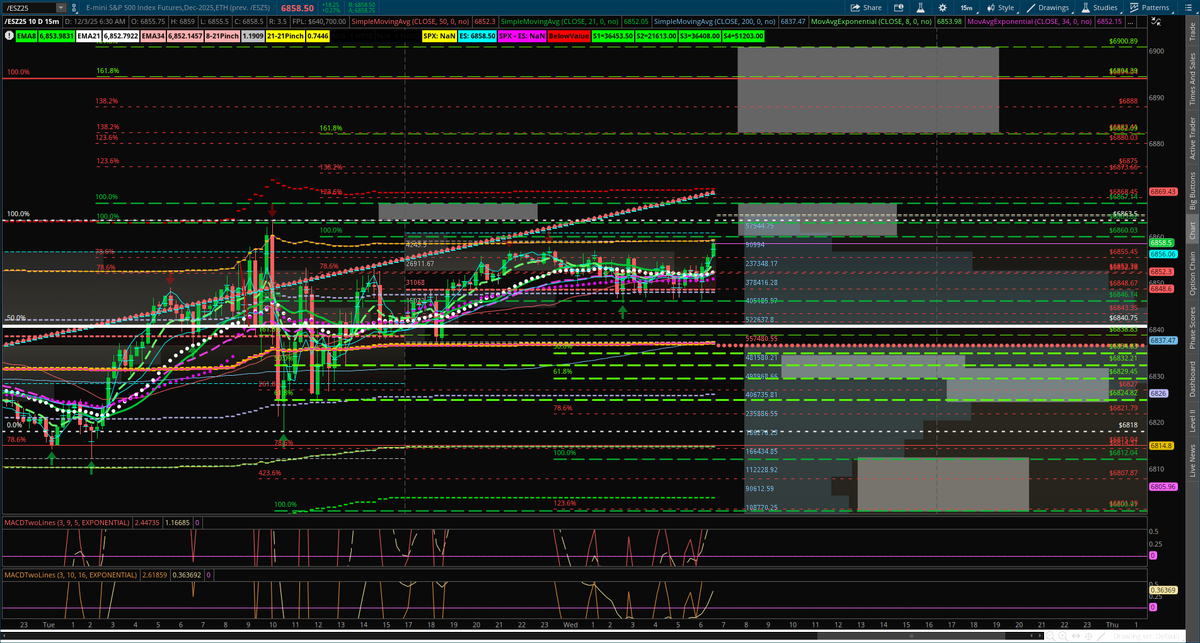Open the chart message/info icon next to Share

[898, 8]
